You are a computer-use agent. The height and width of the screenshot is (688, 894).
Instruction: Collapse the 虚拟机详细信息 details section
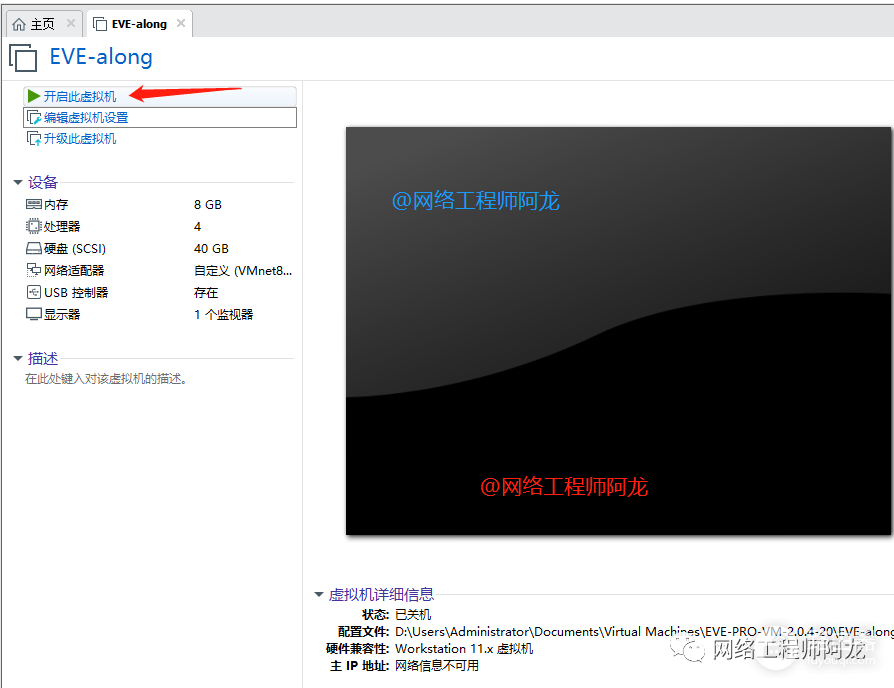(319, 595)
